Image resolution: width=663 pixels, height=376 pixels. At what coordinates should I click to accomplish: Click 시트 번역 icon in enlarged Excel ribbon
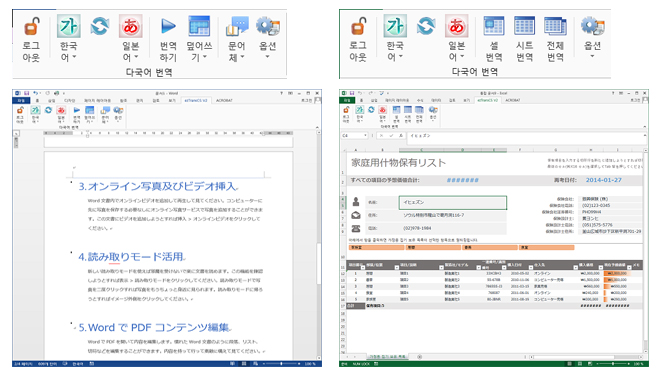[x=524, y=26]
